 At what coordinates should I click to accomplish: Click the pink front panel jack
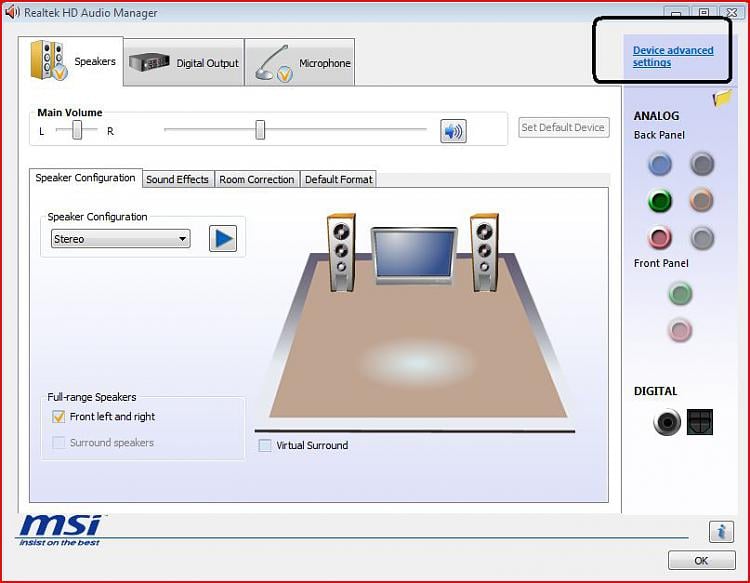point(680,330)
